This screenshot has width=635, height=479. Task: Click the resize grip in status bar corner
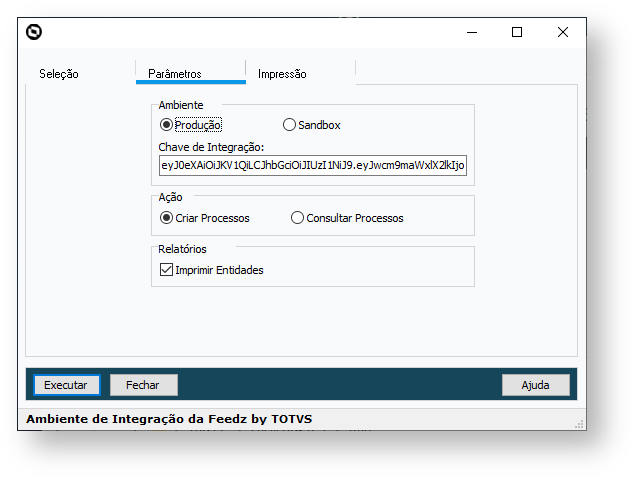580,424
